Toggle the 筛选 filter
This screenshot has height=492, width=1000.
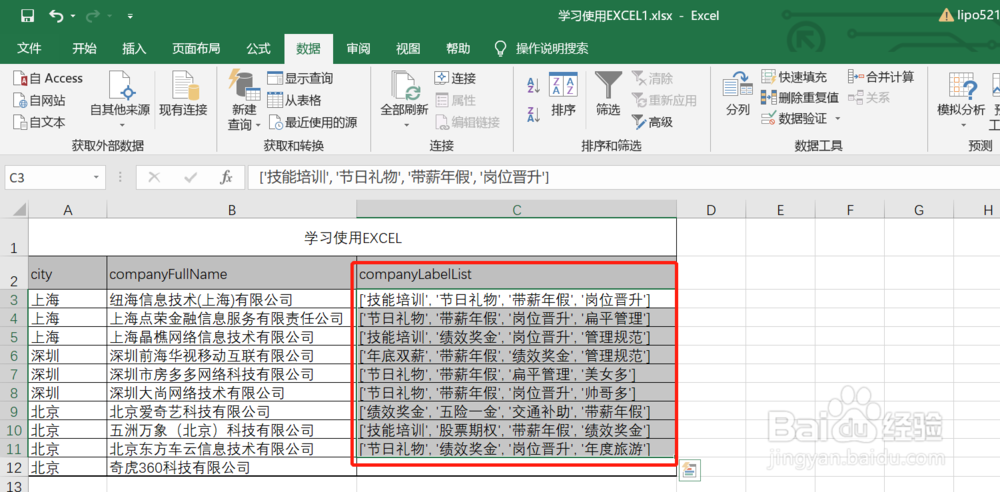tap(608, 94)
